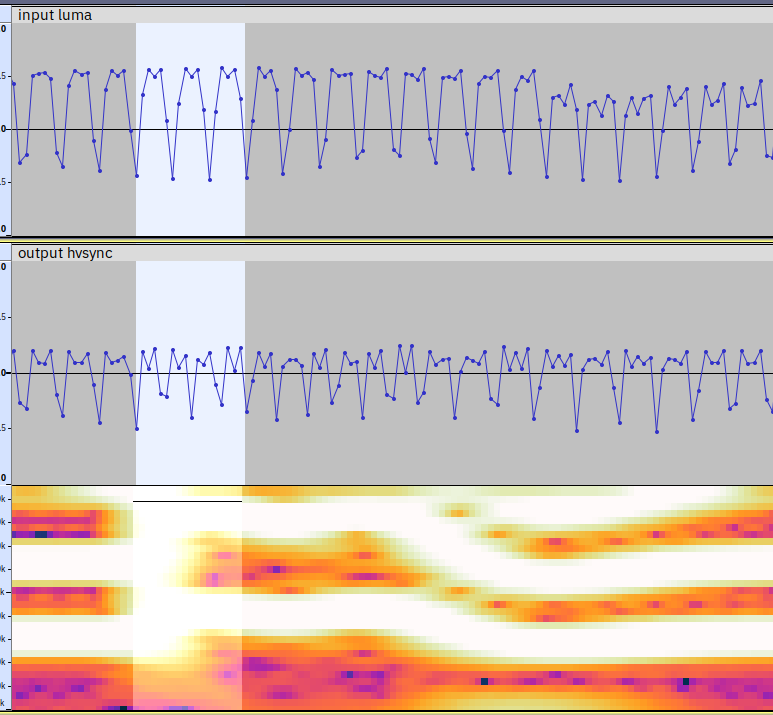Click the right edge of the input luma selection

tap(245, 130)
